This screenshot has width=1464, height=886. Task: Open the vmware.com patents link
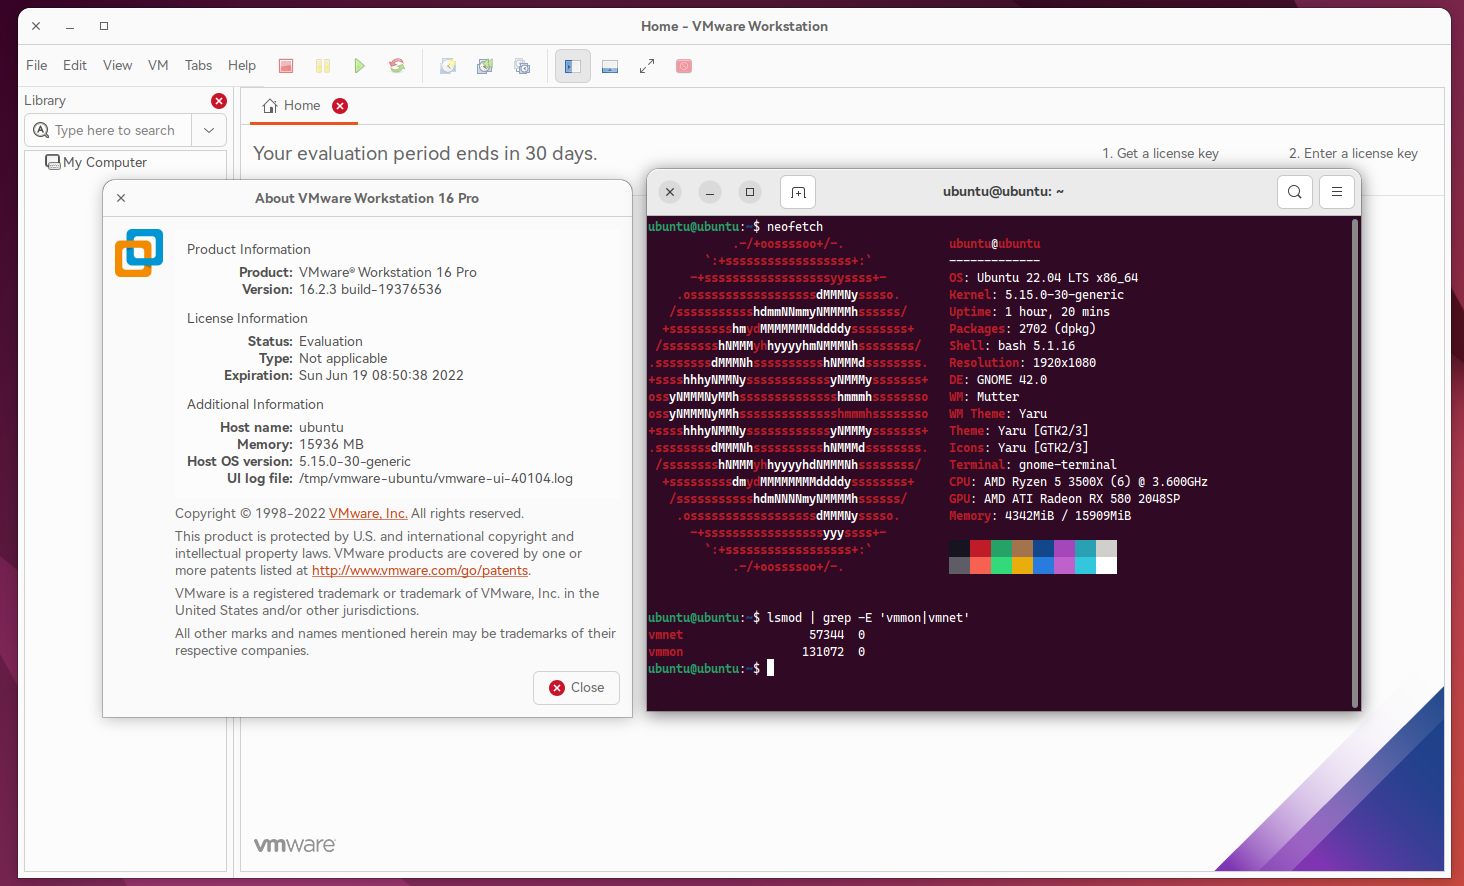pos(420,570)
